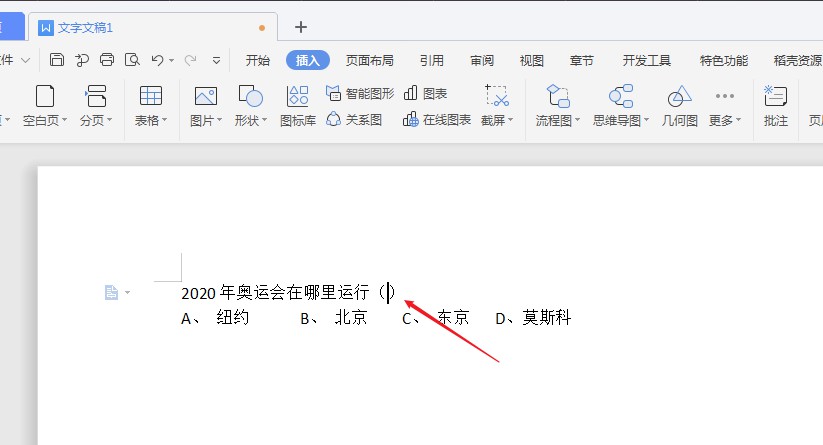Insert a blank page with 空白页 icon
823x445 pixels.
tap(45, 96)
